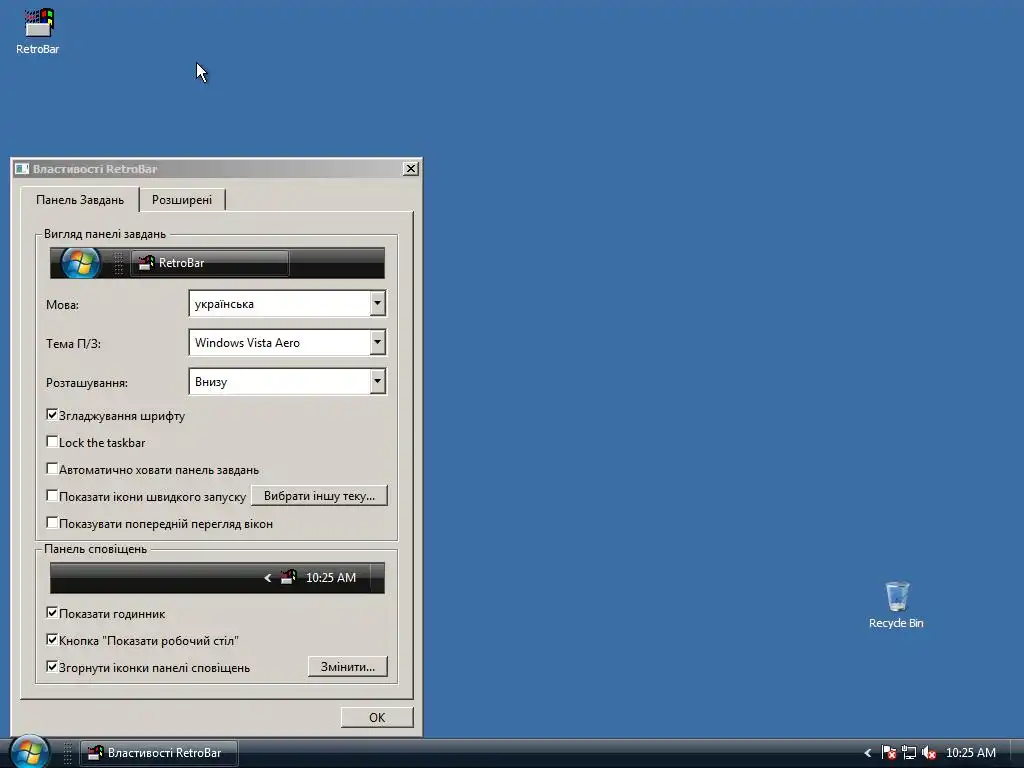This screenshot has height=768, width=1024.
Task: Click the muted volume tray icon
Action: coord(929,753)
